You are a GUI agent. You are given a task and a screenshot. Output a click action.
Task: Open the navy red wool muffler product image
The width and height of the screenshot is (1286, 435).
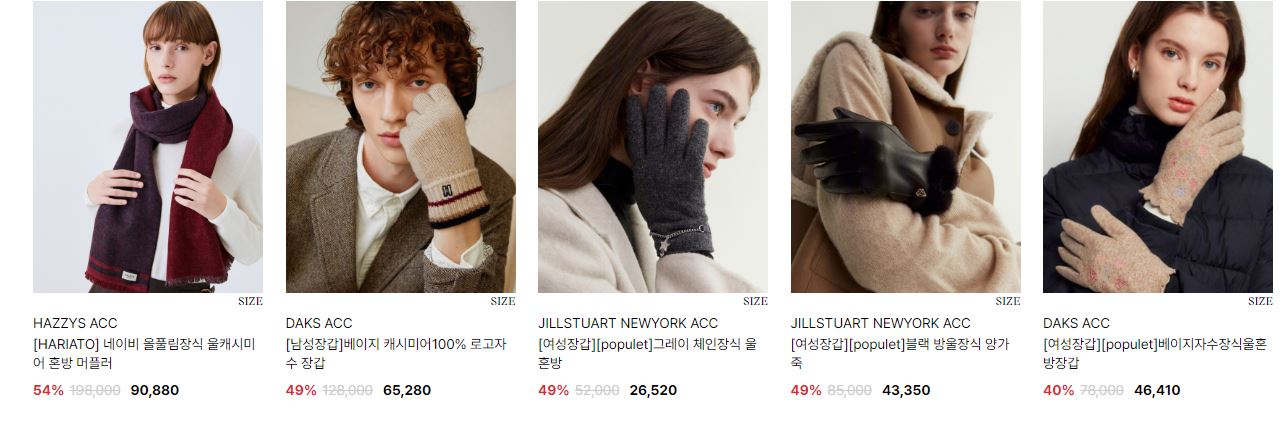[148, 146]
